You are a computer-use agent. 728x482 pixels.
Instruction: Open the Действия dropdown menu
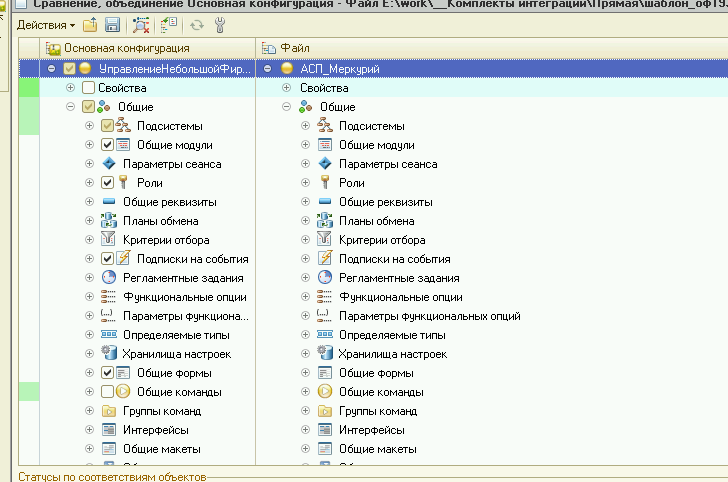point(45,23)
